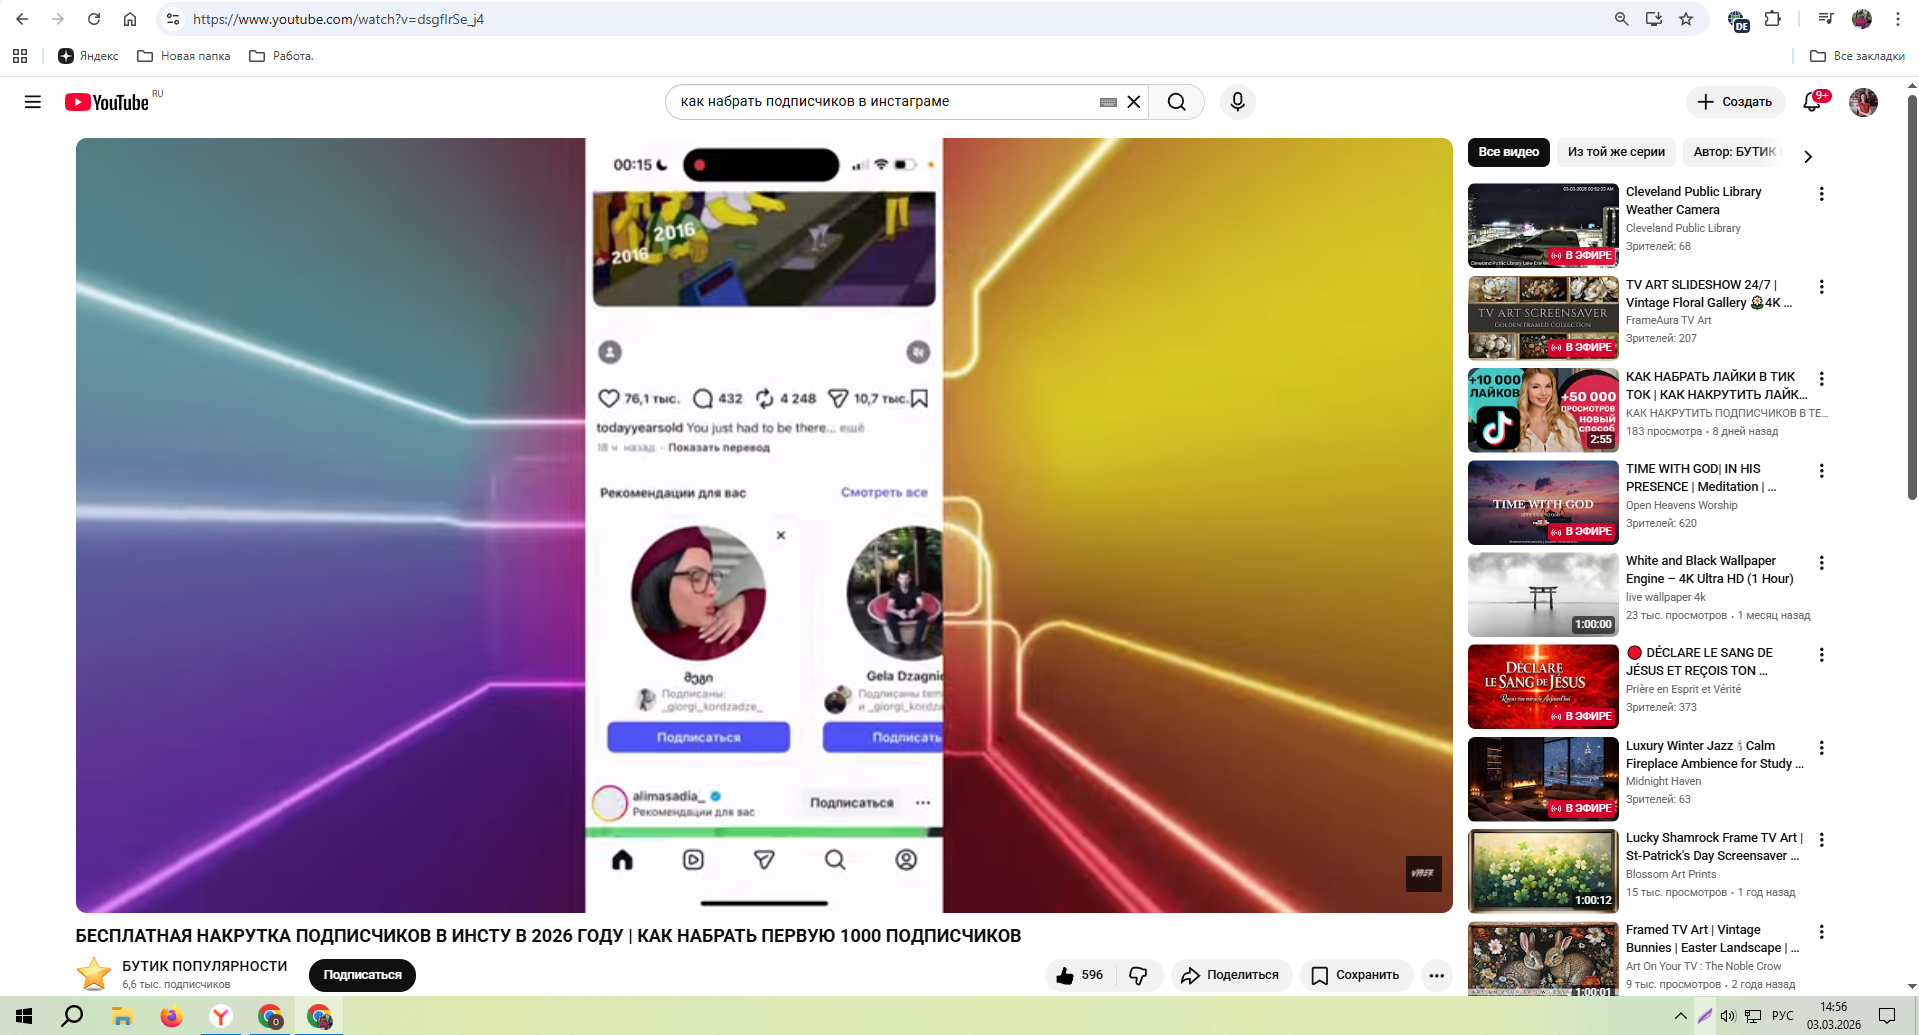Open the Chrome three-dot main menu
The image size is (1919, 1035).
(x=1898, y=19)
